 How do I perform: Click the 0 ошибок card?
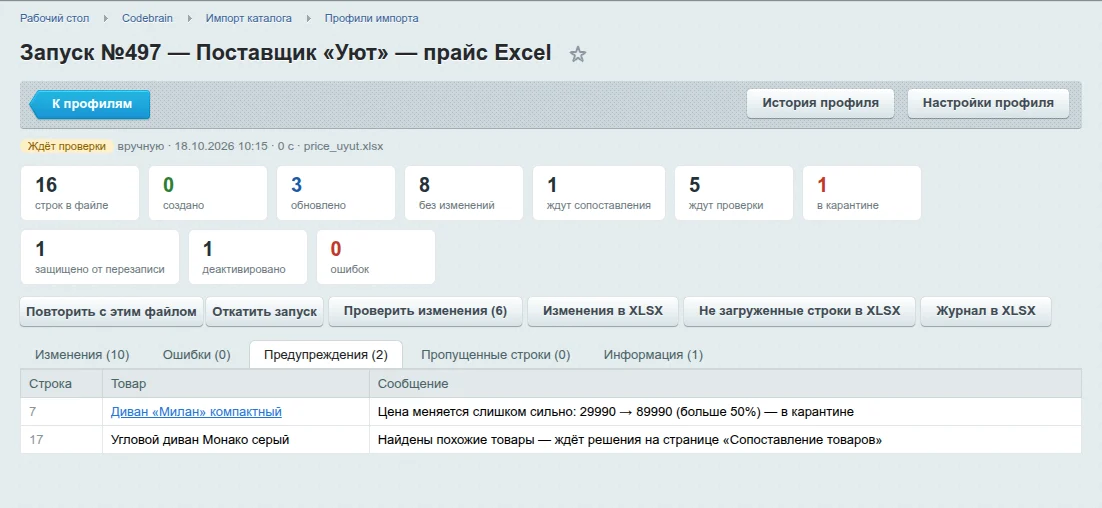click(376, 257)
